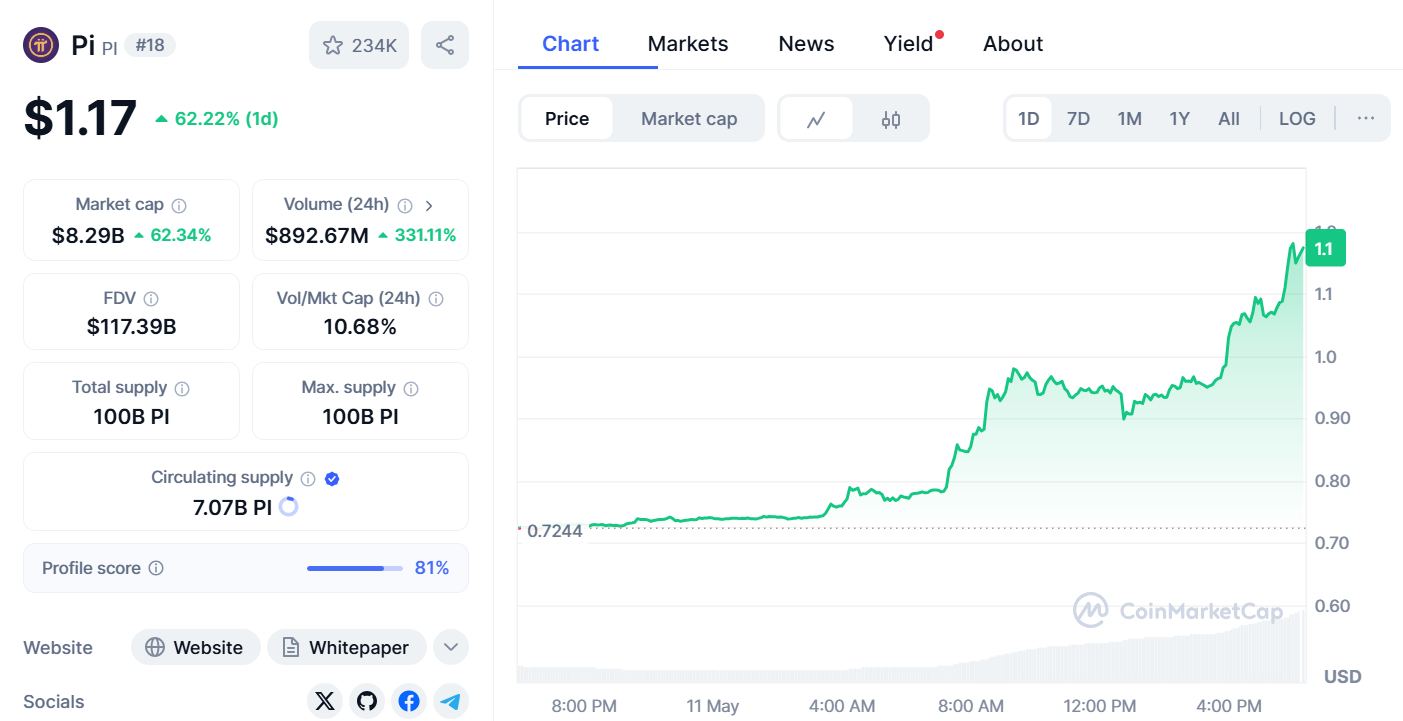Image resolution: width=1403 pixels, height=721 pixels.
Task: Click the share icon button
Action: click(x=445, y=45)
